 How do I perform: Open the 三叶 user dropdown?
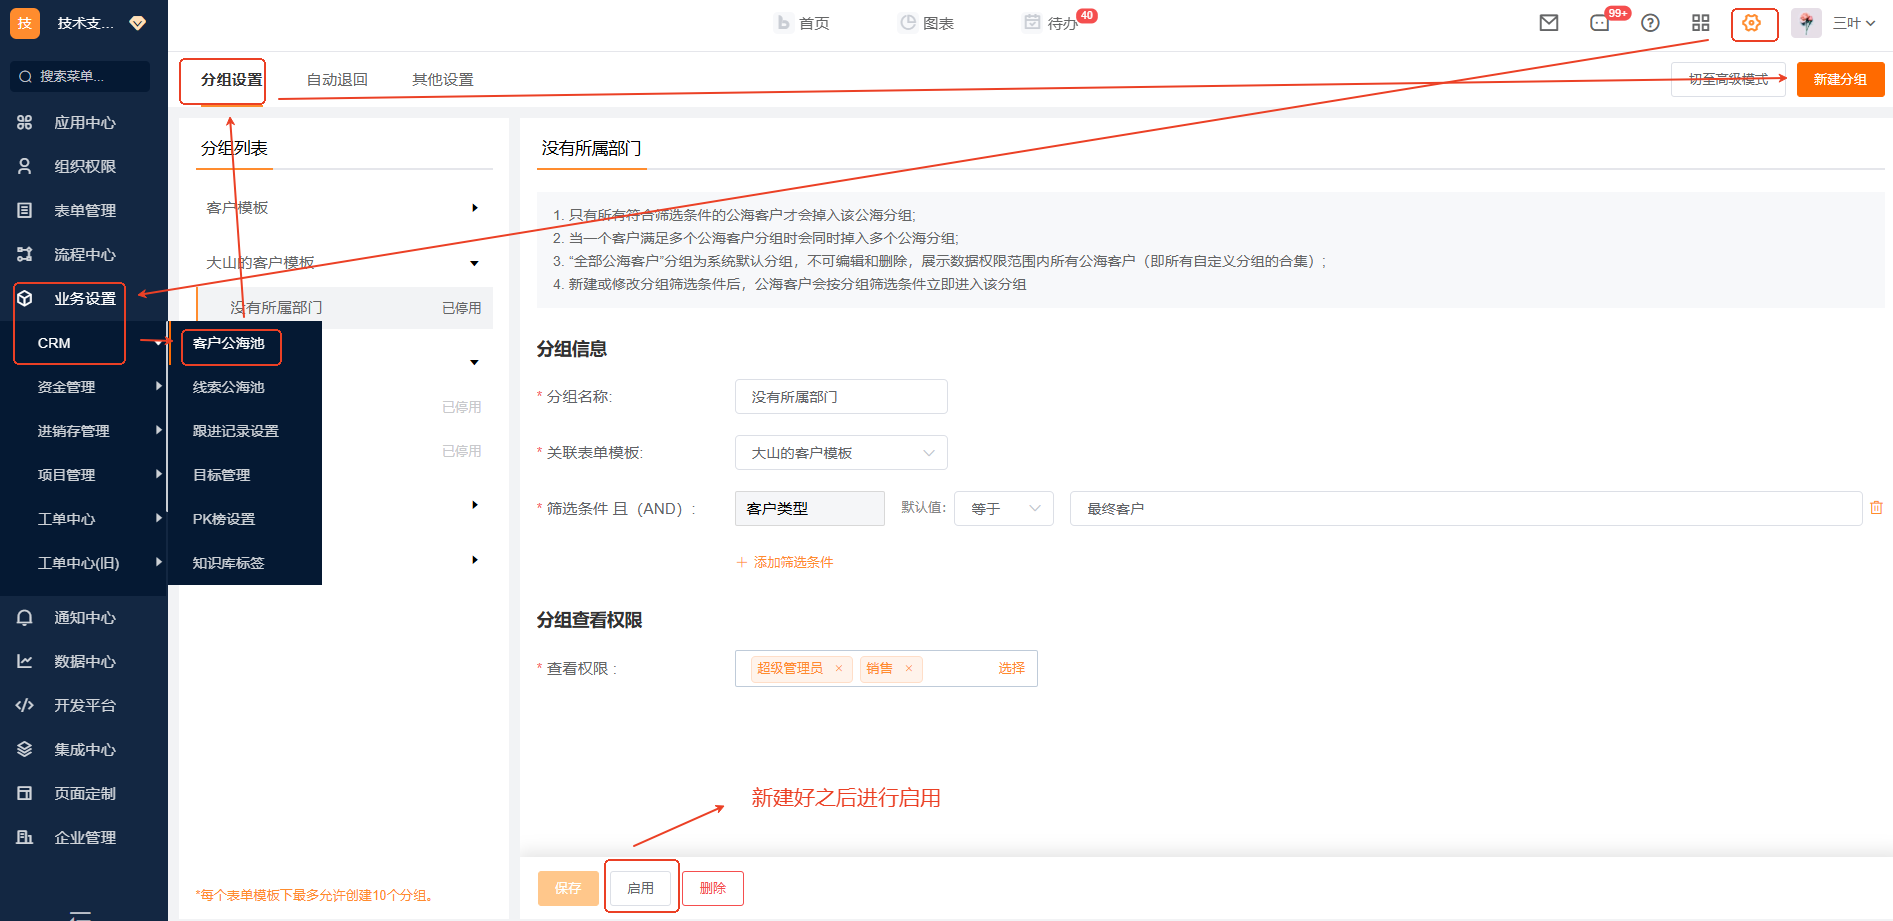click(x=1854, y=23)
